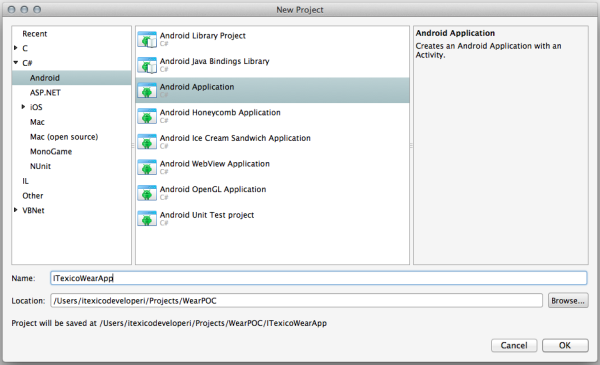Click the project Name input field
600x365 pixels.
click(x=318, y=278)
